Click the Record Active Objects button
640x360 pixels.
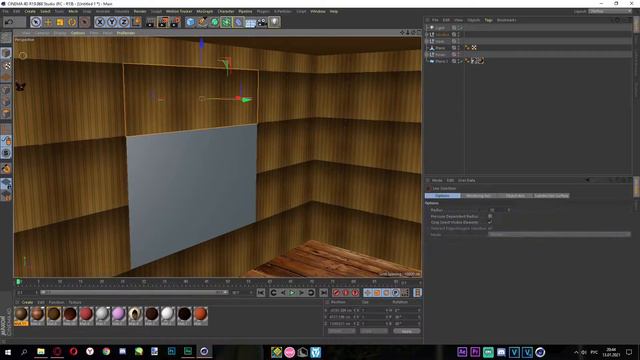point(336,292)
